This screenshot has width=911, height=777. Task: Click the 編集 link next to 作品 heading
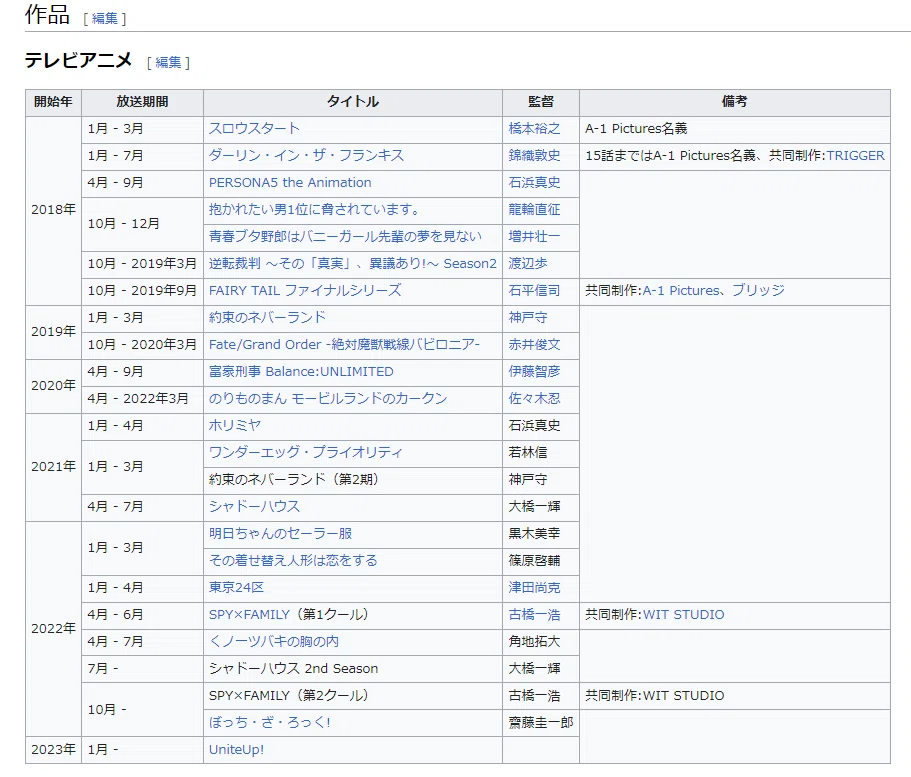(105, 19)
